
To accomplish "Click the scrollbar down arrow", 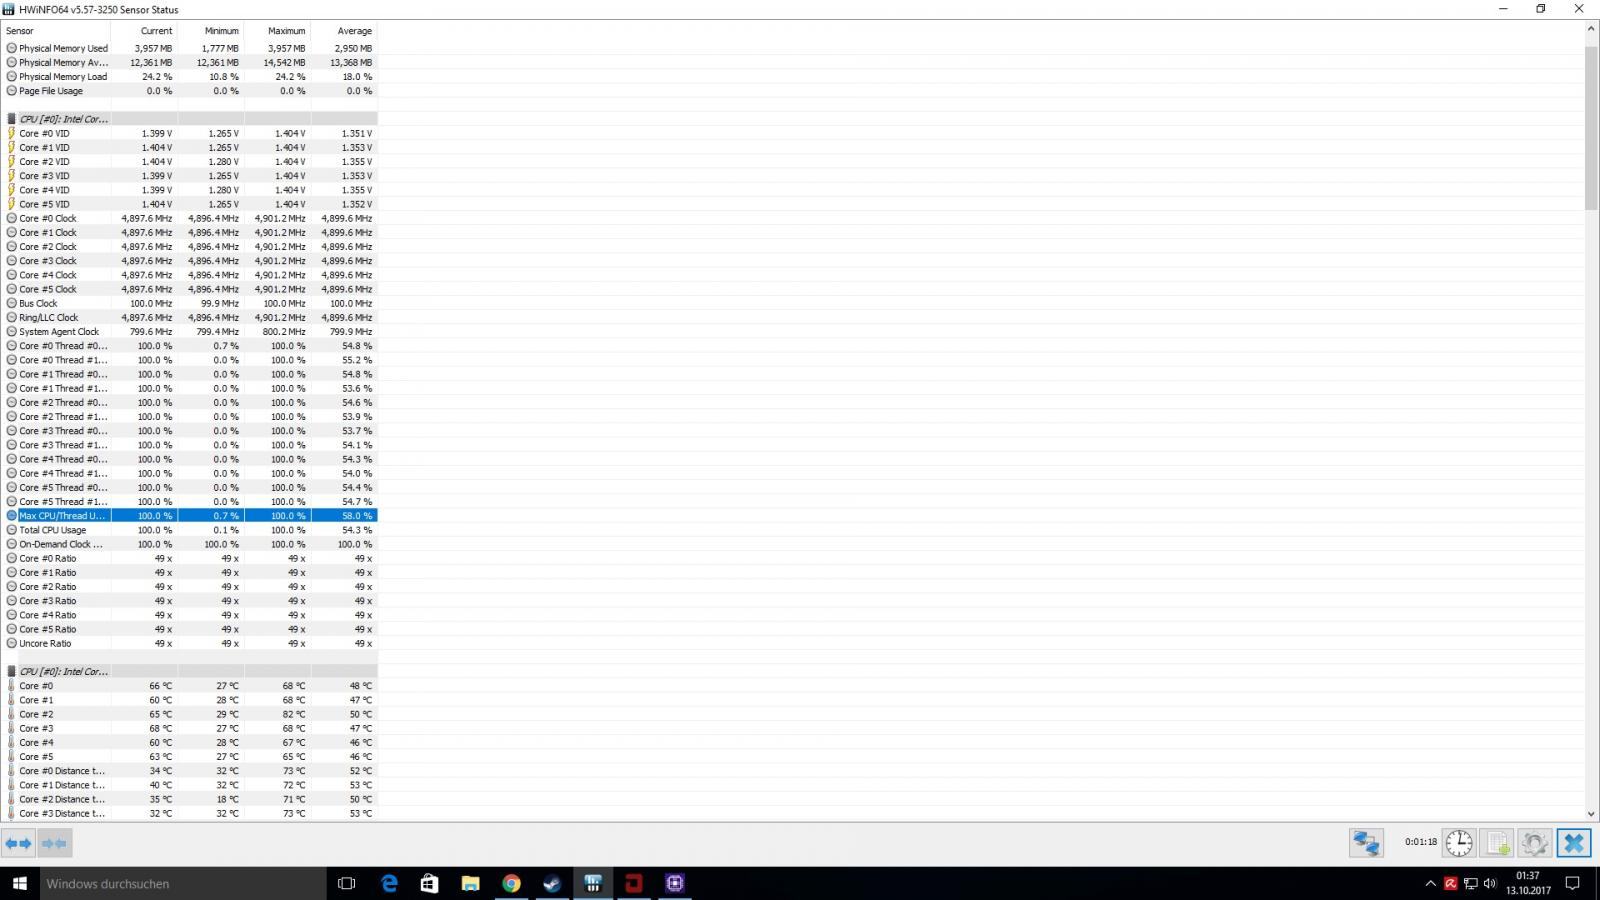I will click(x=1591, y=814).
